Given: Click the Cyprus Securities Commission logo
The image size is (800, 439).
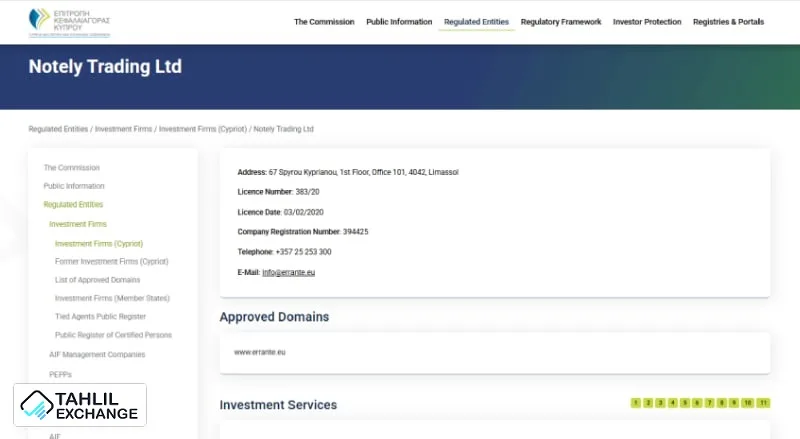Looking at the screenshot, I should [x=68, y=22].
